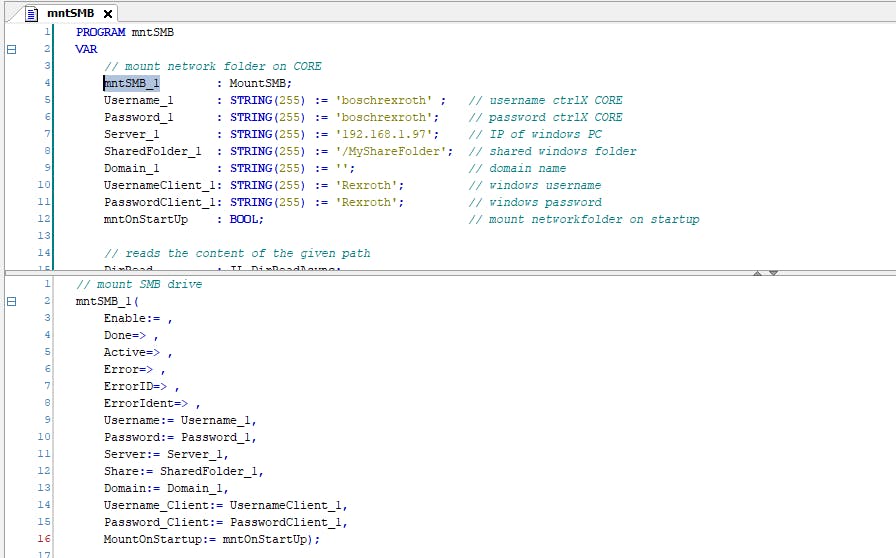Close the mntSMB editor tab
This screenshot has width=896, height=558.
(x=106, y=13)
